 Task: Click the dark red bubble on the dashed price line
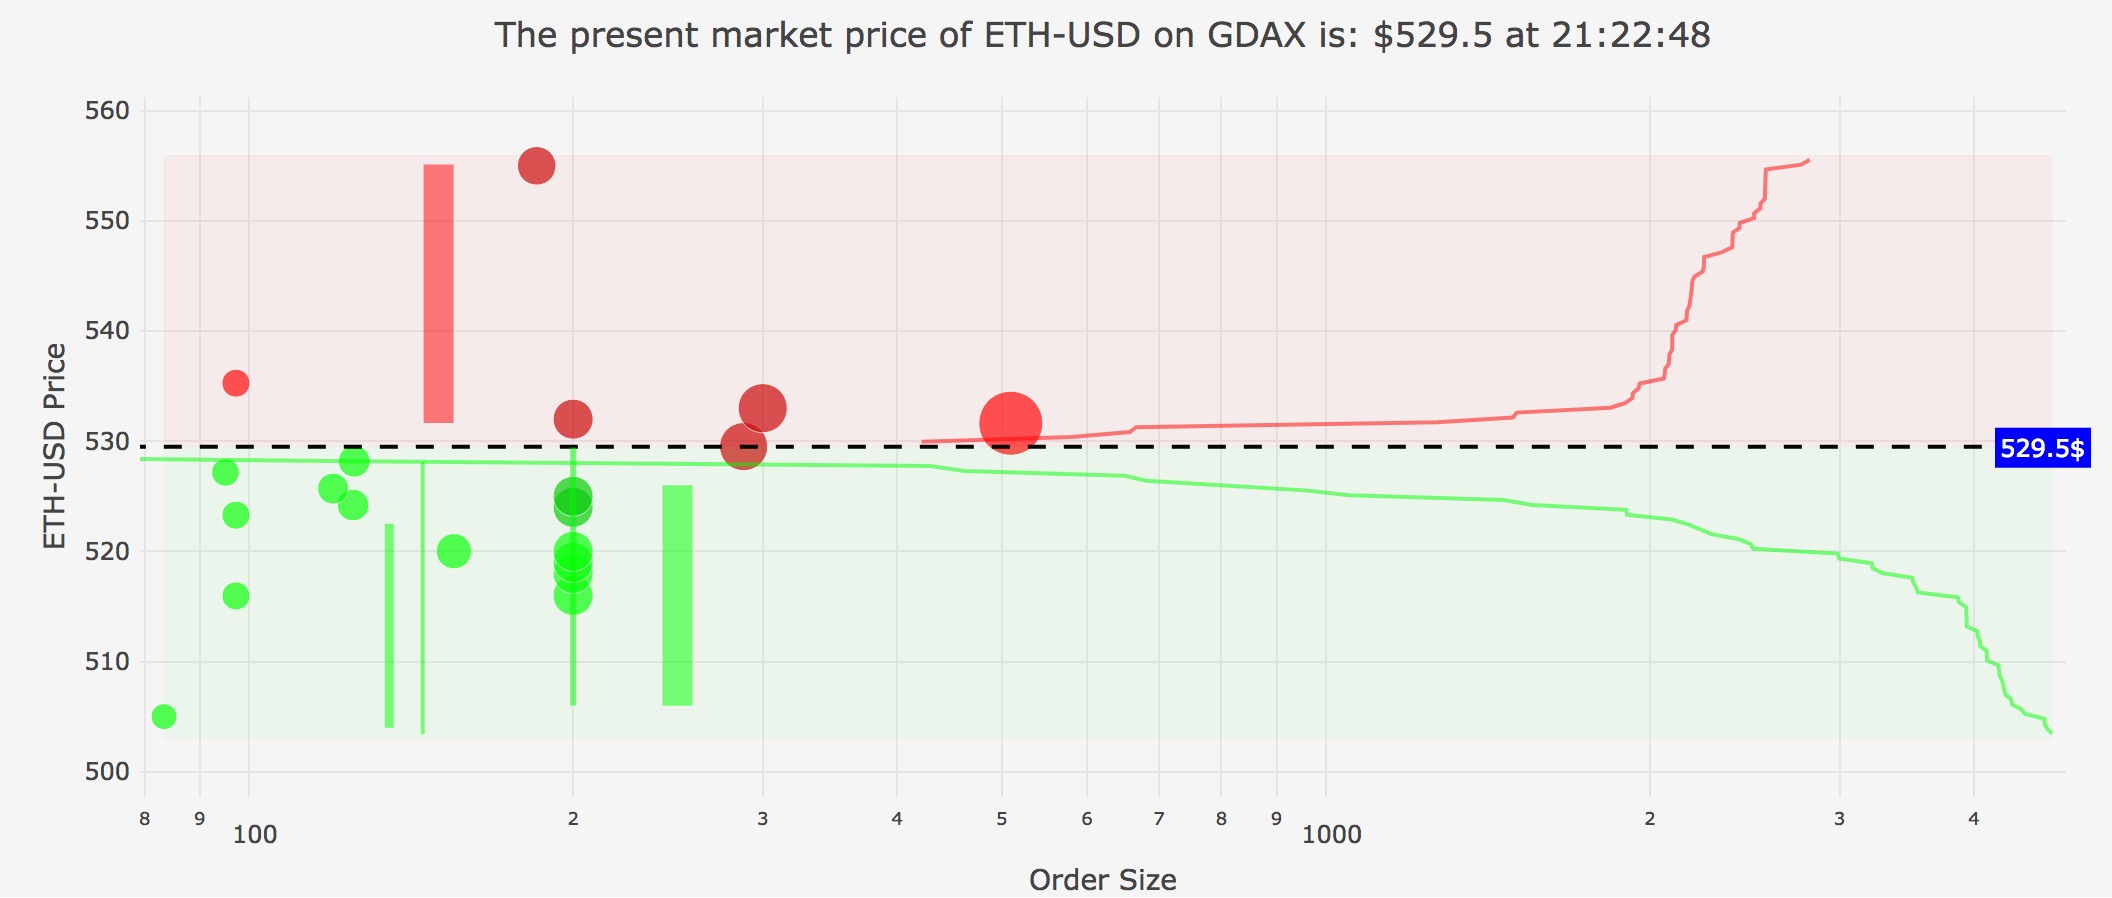[743, 447]
